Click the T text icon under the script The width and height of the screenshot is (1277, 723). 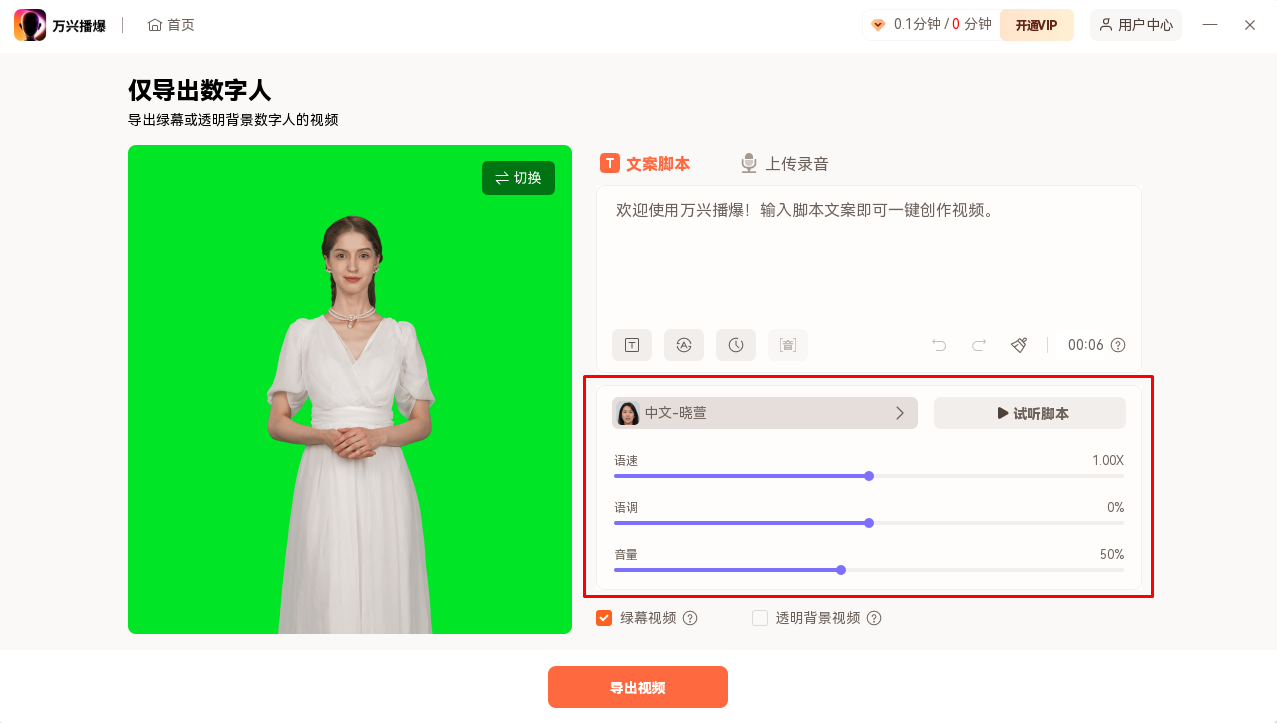(x=631, y=344)
